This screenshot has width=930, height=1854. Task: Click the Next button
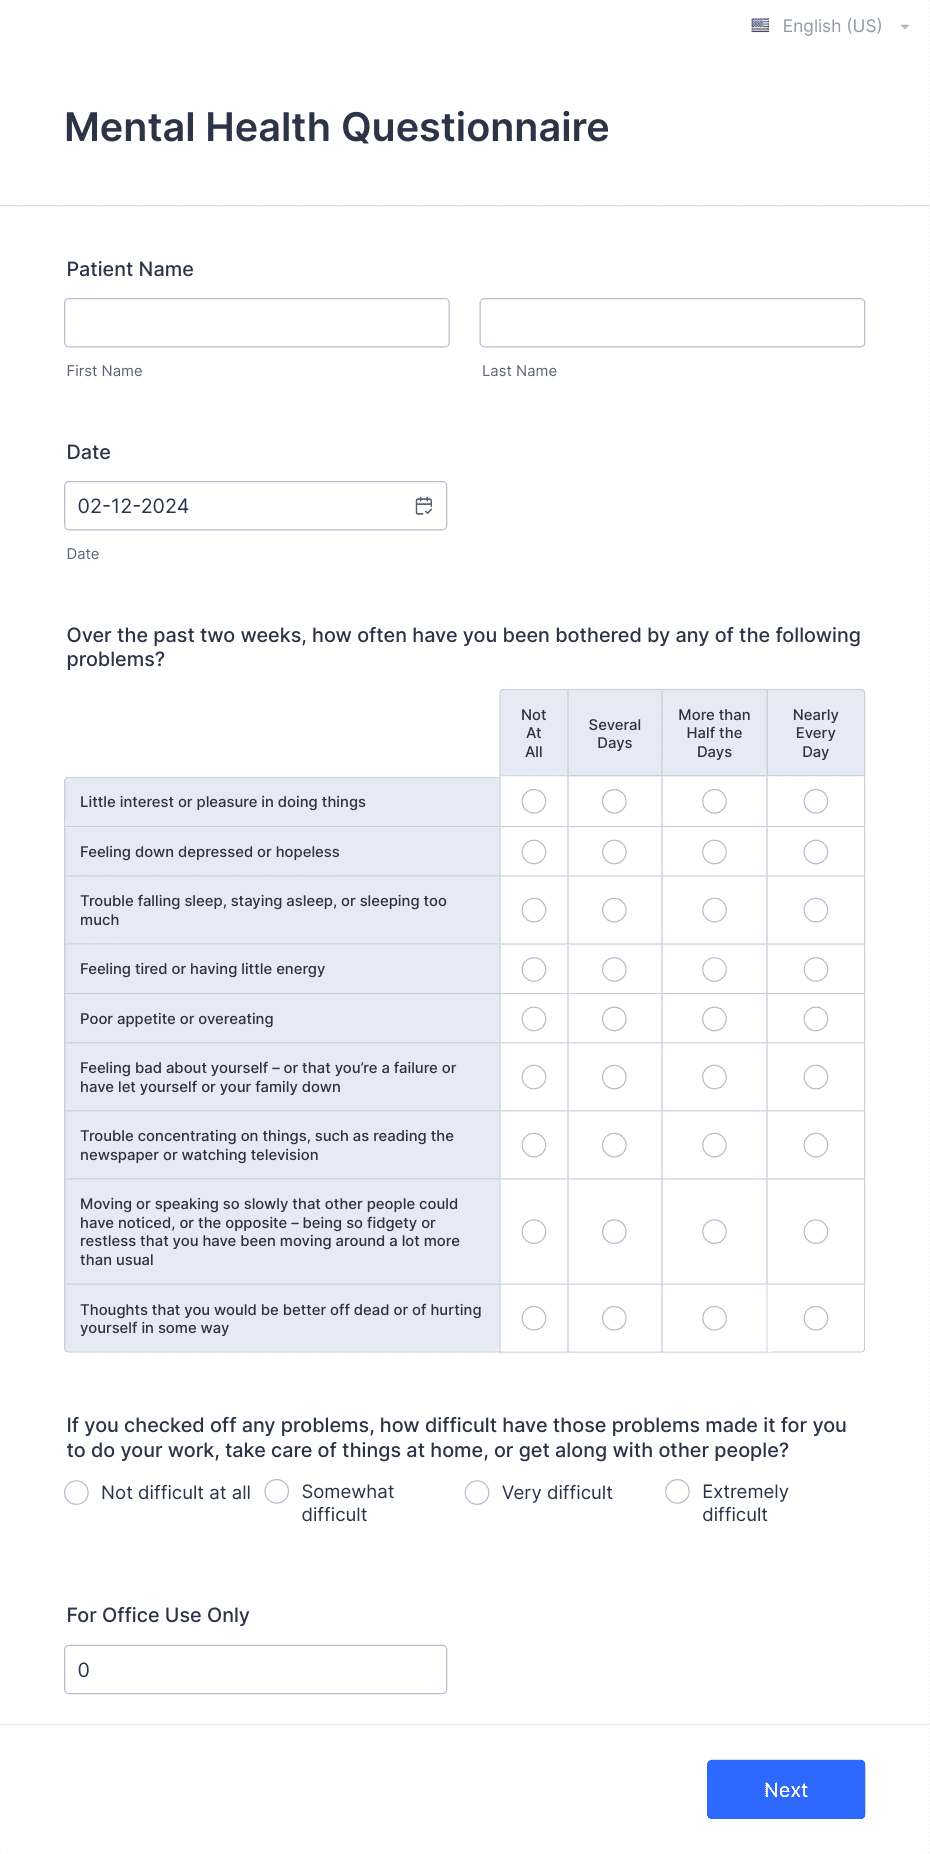pos(785,1789)
